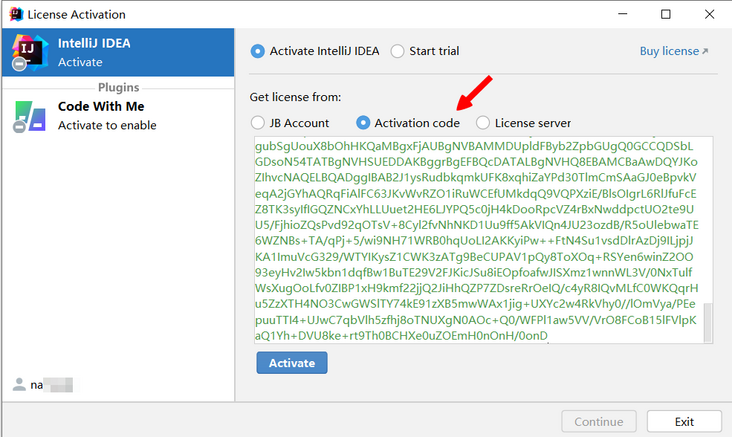732x437 pixels.
Task: Select the IntelliJ IDEA product icon
Action: 29,52
